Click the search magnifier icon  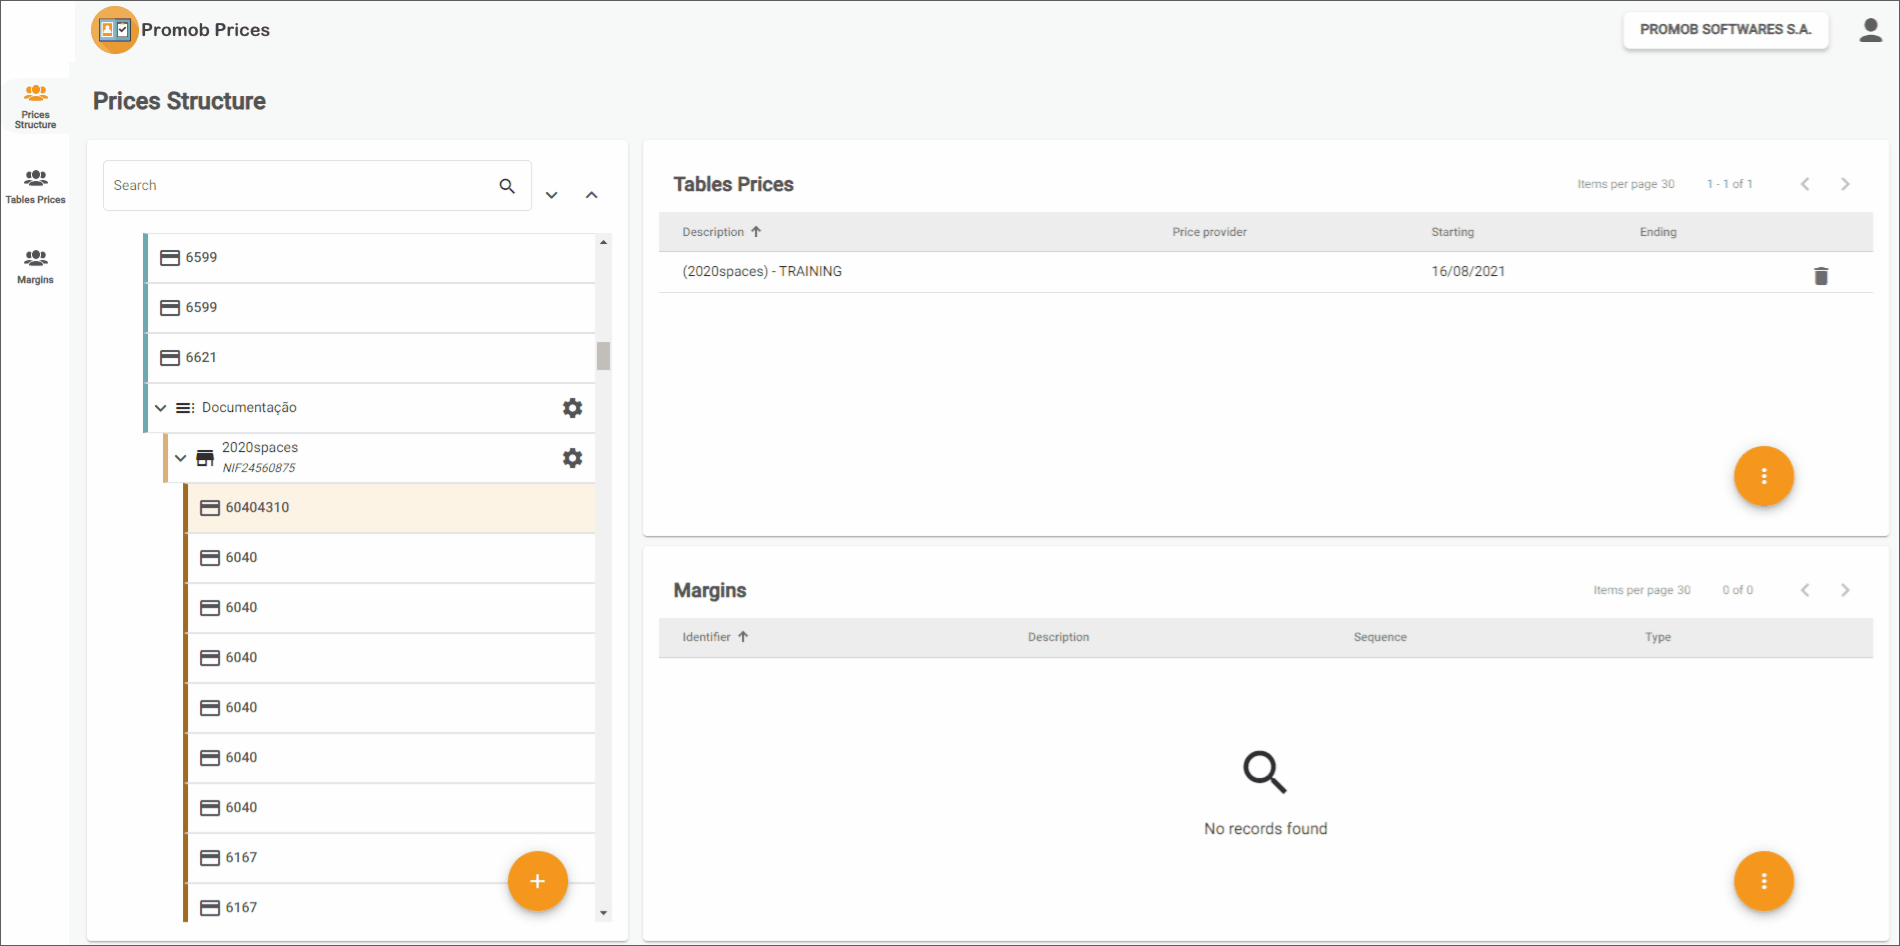pos(507,186)
